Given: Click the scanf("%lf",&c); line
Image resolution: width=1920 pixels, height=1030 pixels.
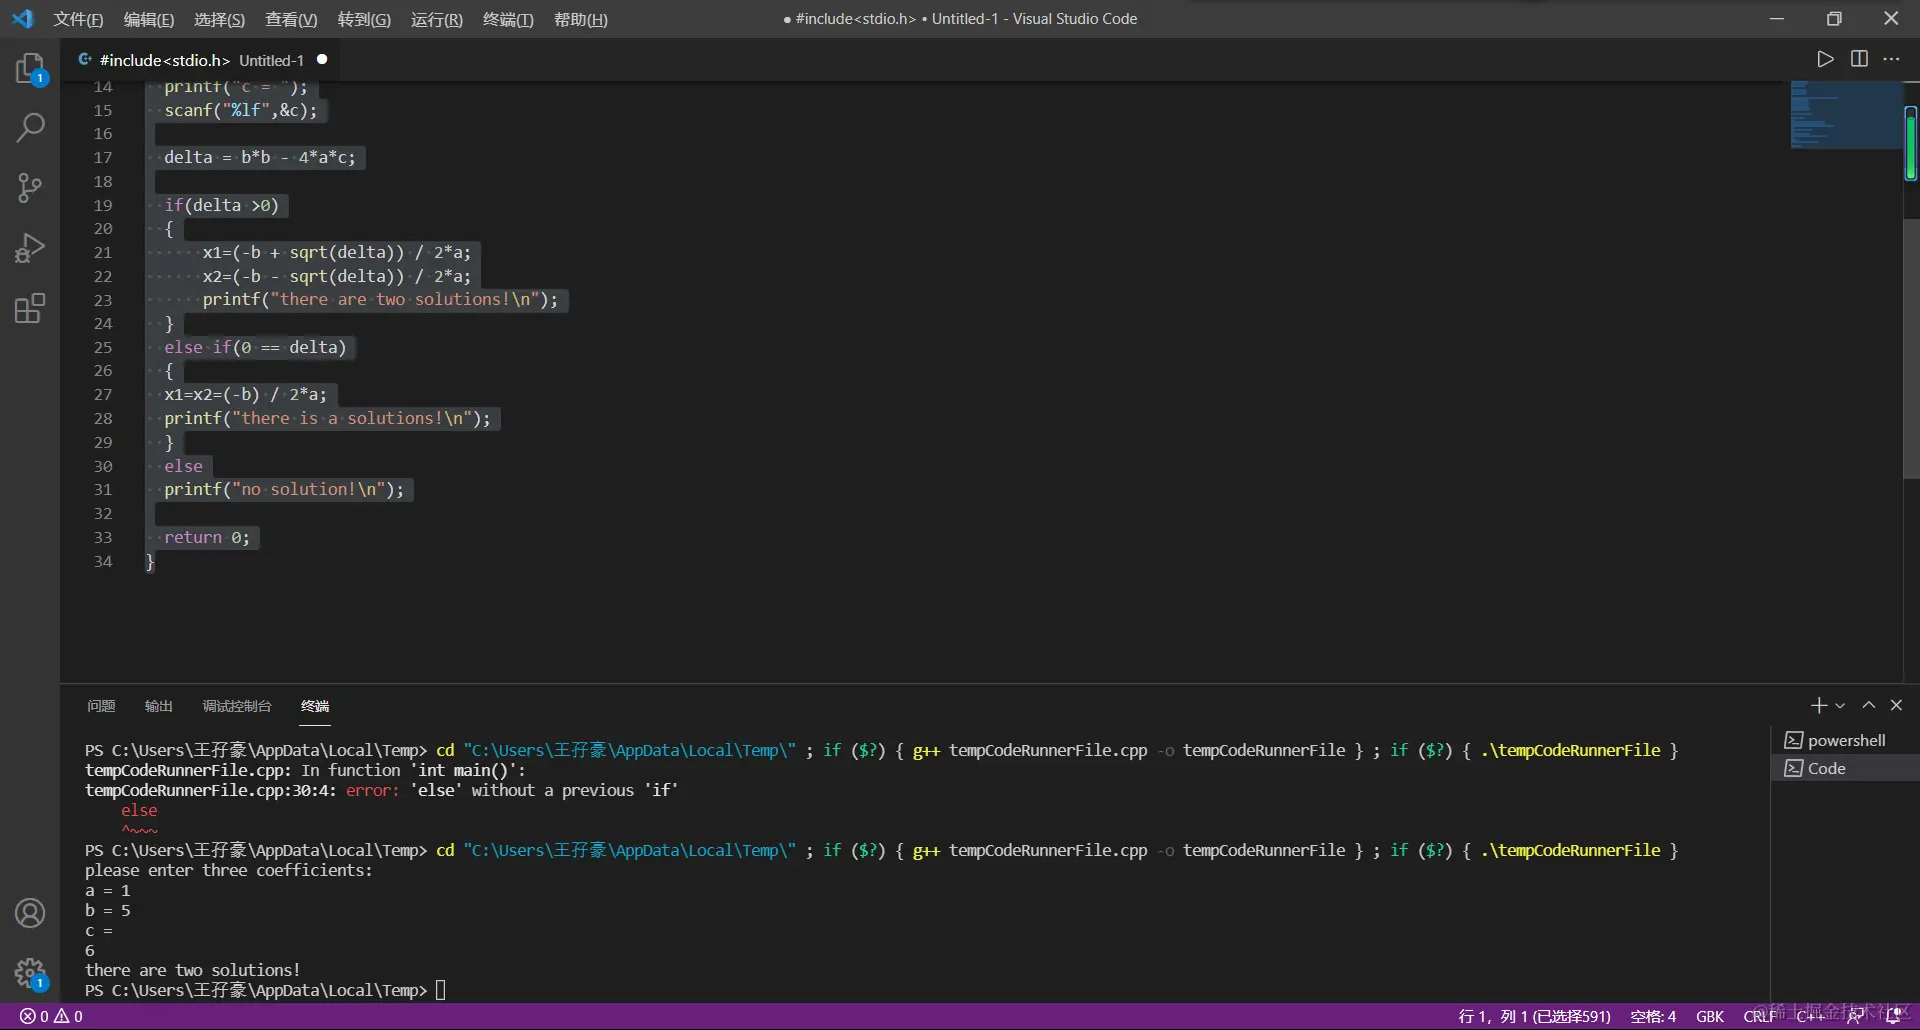Looking at the screenshot, I should click(240, 110).
